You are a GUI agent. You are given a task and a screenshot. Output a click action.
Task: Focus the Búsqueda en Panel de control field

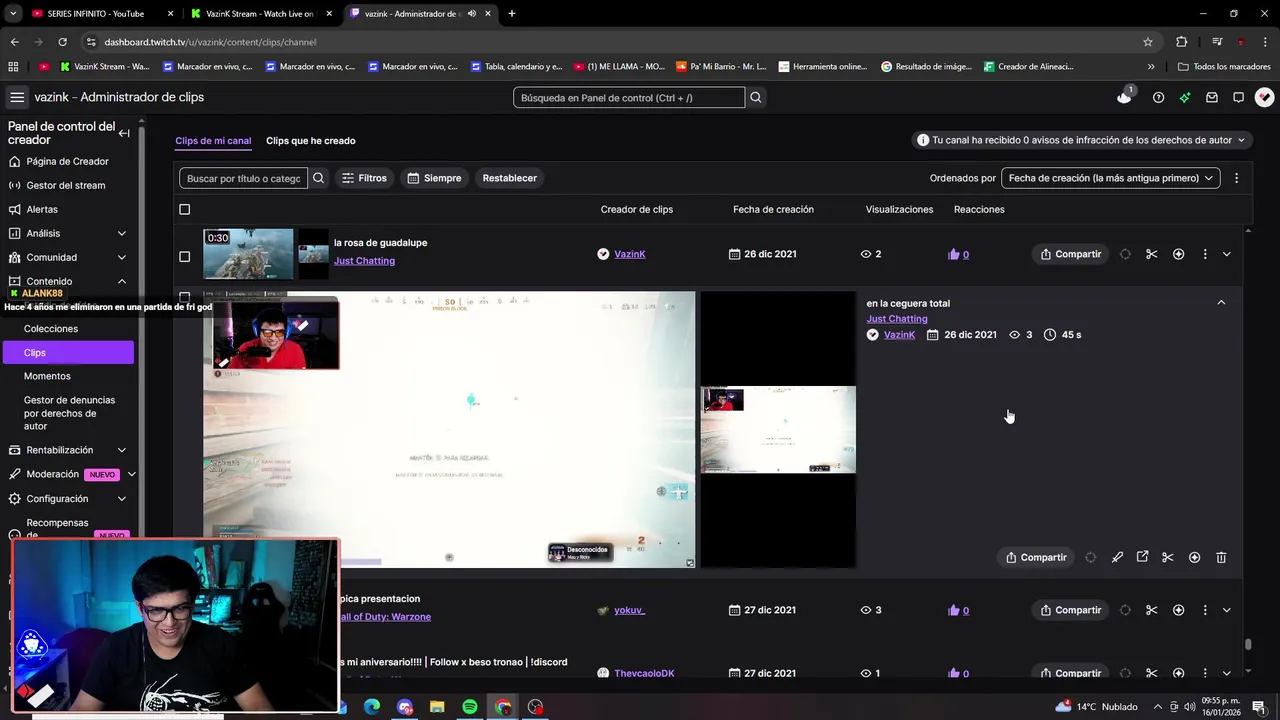(x=629, y=97)
